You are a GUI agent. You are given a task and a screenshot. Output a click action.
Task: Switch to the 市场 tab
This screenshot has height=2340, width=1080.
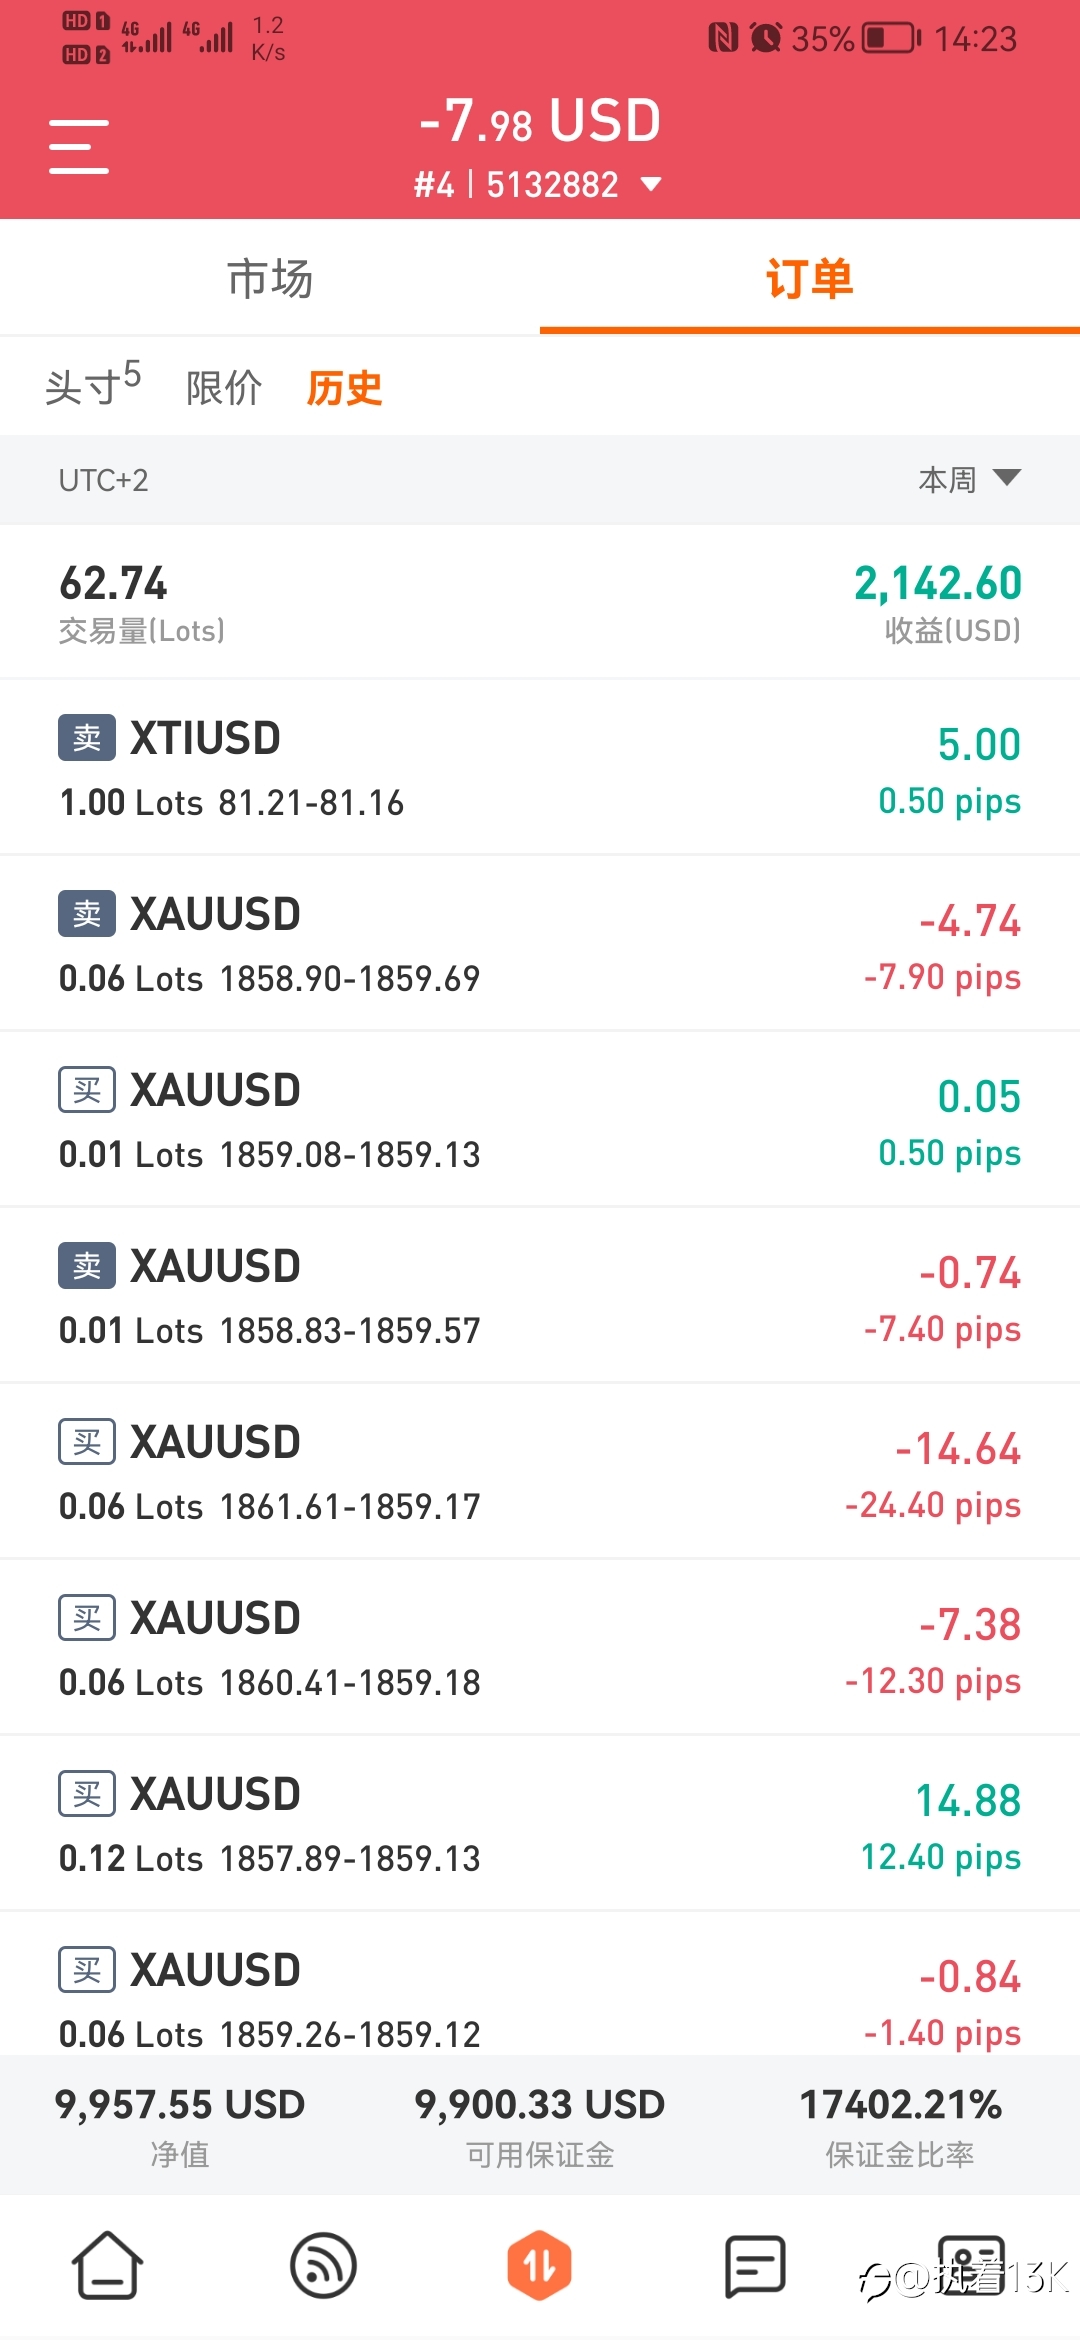click(270, 278)
